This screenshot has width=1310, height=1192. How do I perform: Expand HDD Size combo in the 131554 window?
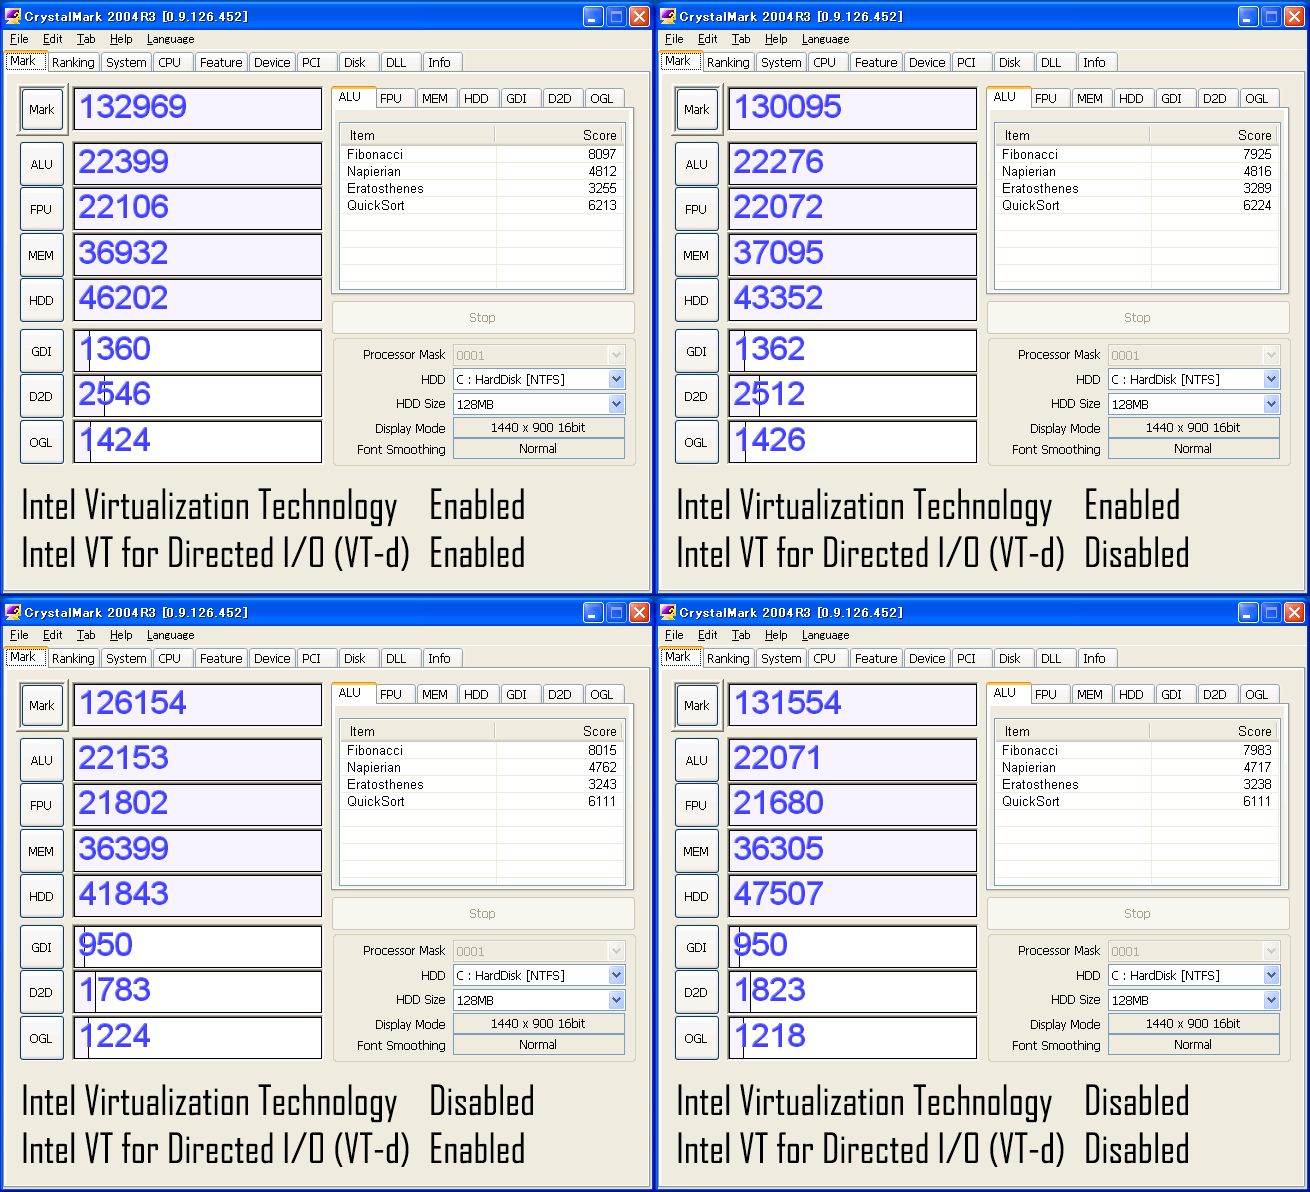[x=1271, y=1000]
